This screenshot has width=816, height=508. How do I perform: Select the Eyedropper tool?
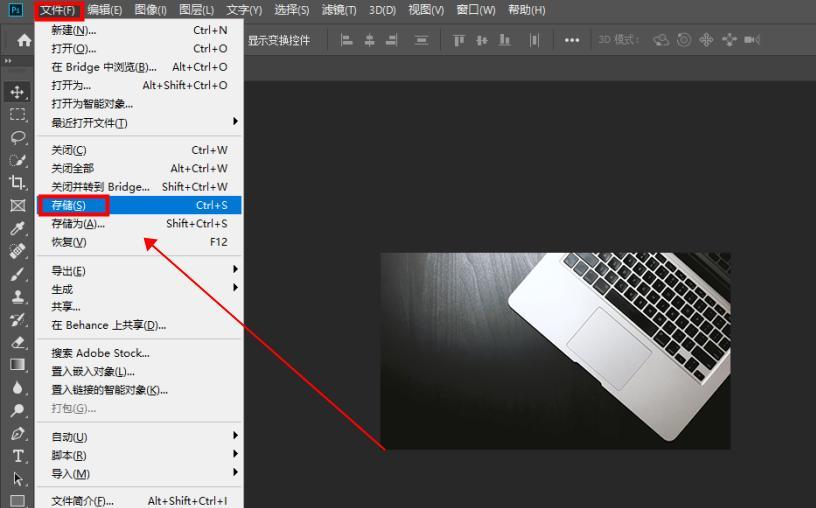tap(17, 228)
